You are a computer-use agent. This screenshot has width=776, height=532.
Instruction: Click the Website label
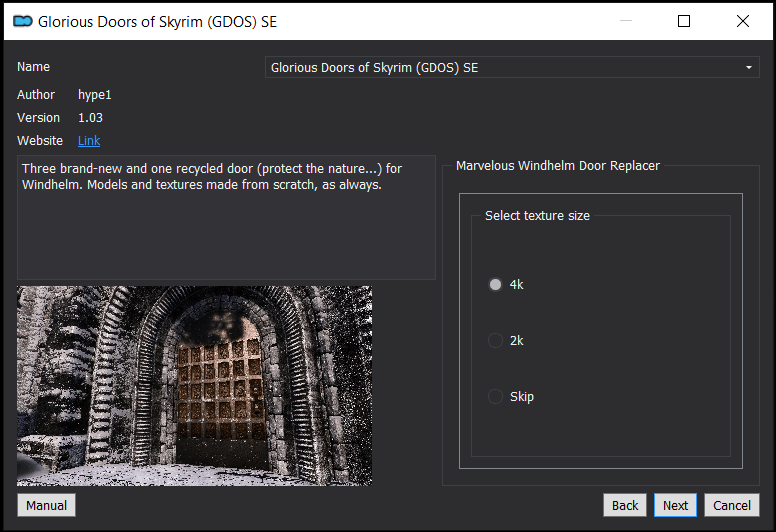(x=40, y=141)
